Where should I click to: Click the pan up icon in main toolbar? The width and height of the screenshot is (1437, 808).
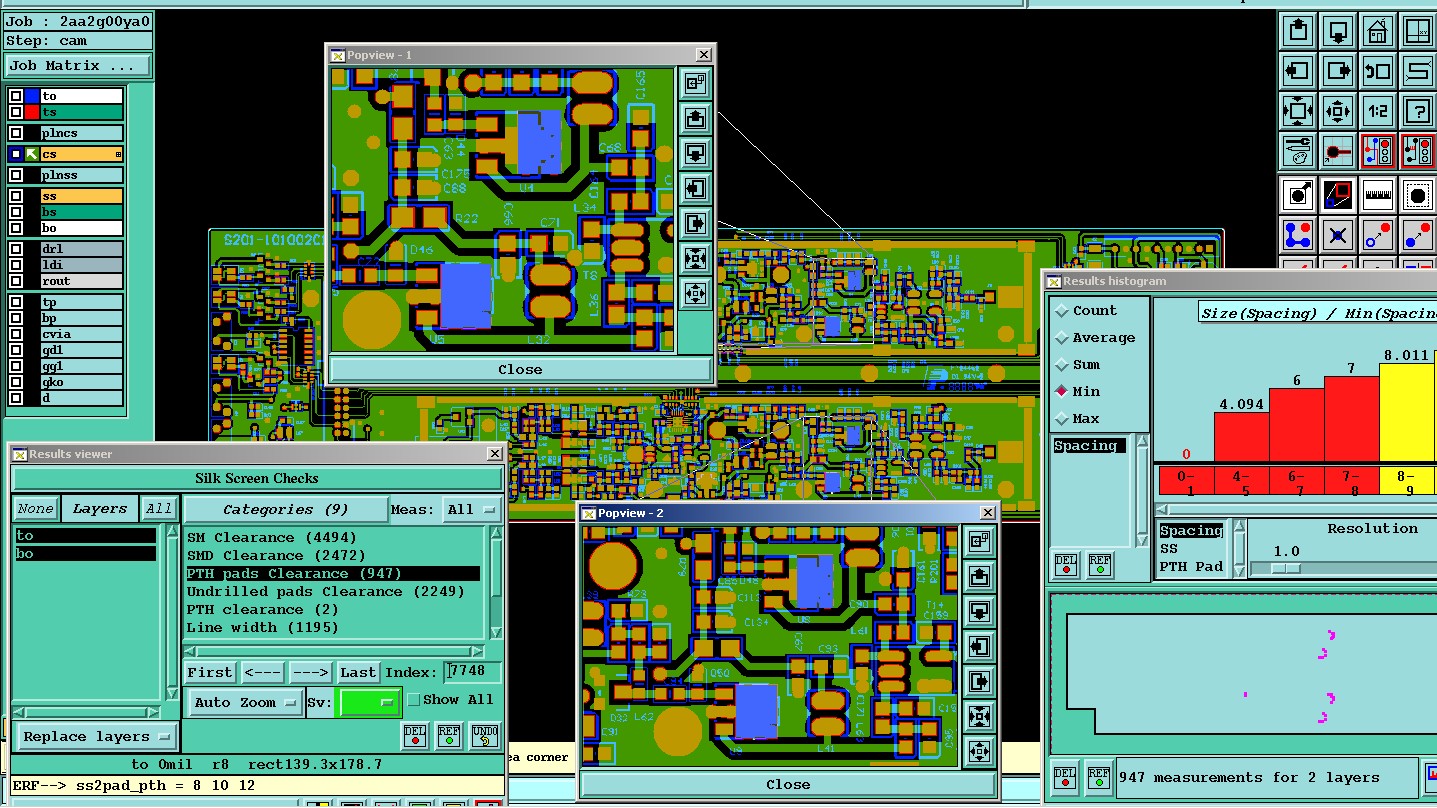(1298, 29)
